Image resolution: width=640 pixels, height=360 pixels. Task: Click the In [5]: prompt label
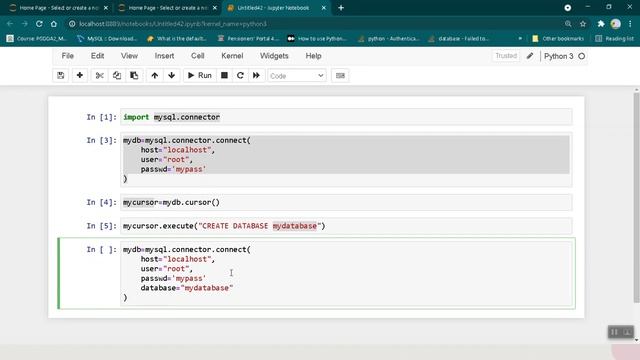click(x=102, y=226)
